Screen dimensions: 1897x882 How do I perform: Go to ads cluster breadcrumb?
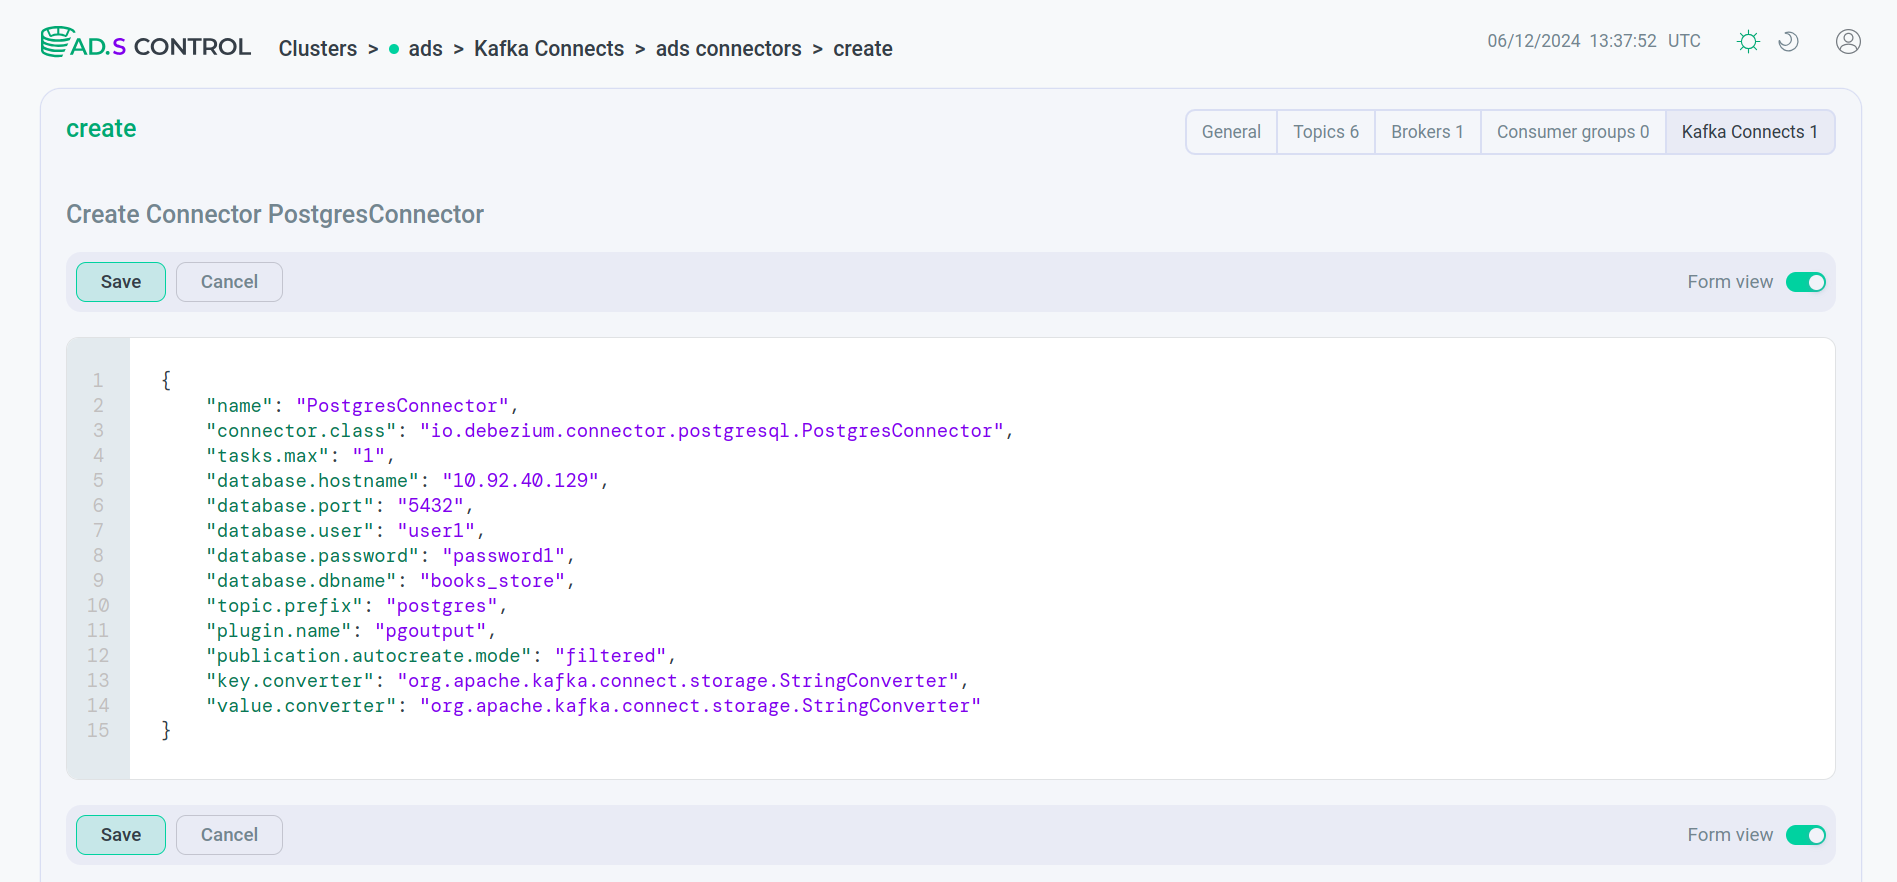pyautogui.click(x=425, y=49)
